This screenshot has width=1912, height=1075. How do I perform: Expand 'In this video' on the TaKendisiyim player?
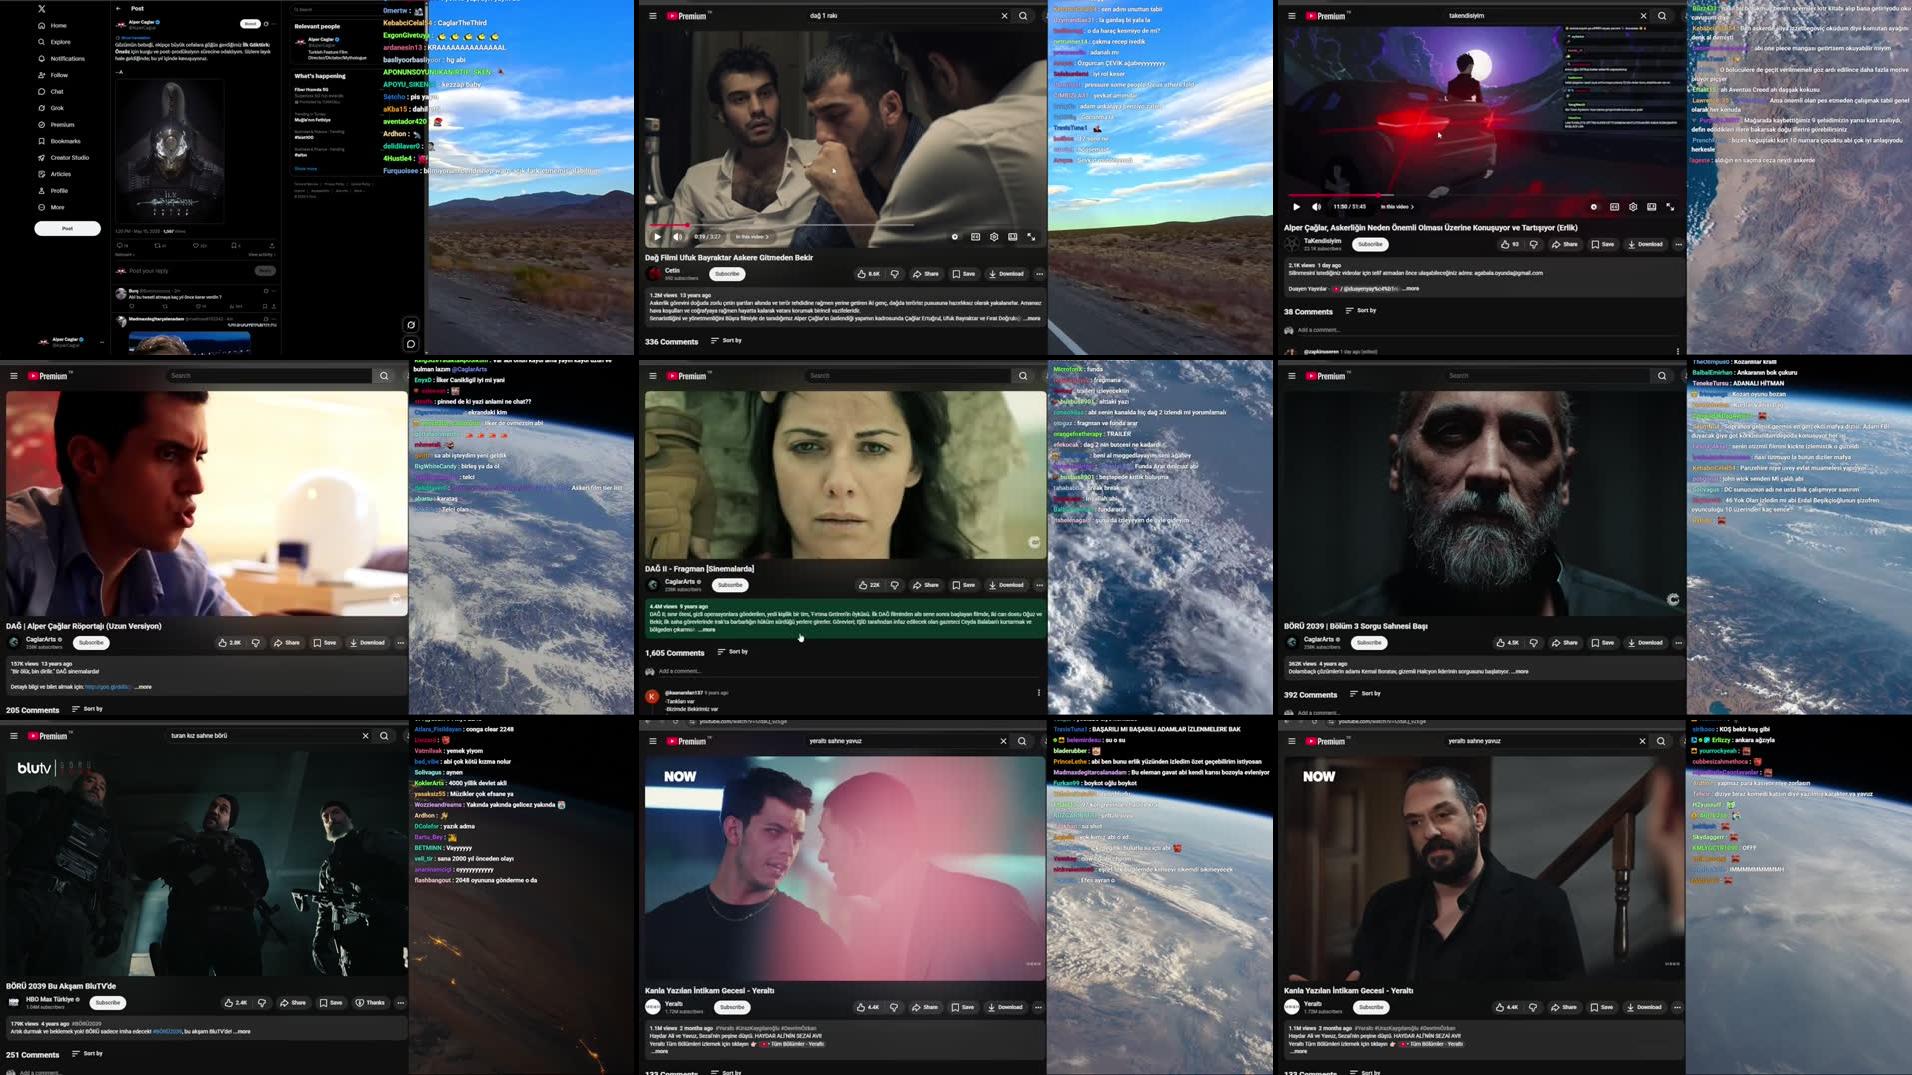coord(1397,207)
